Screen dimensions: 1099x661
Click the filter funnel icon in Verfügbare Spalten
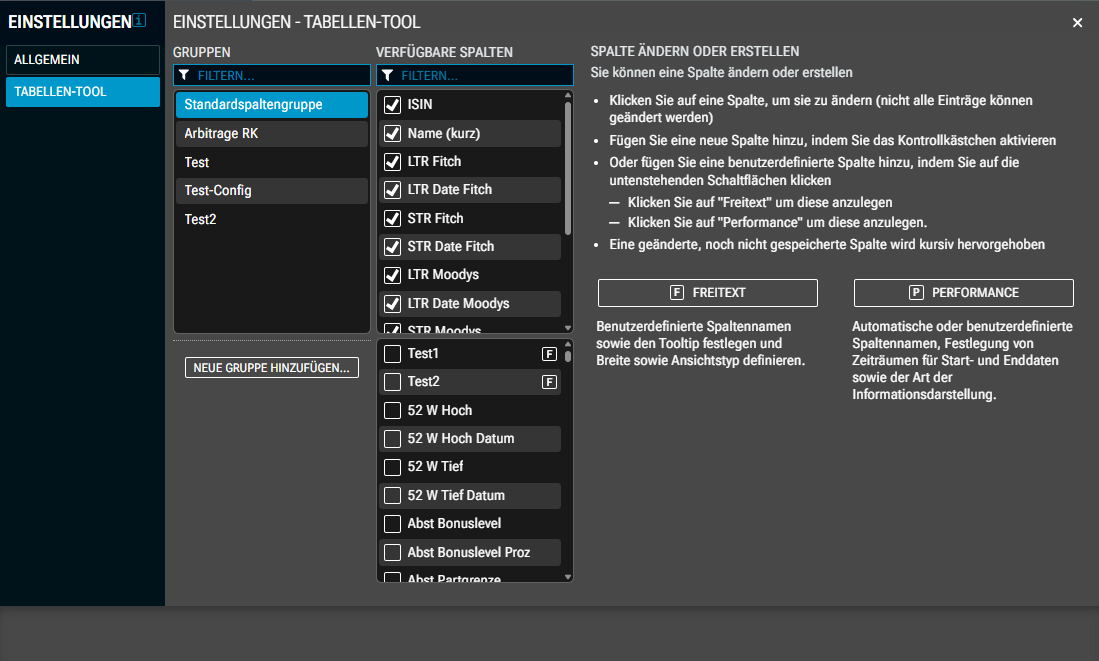pos(388,75)
